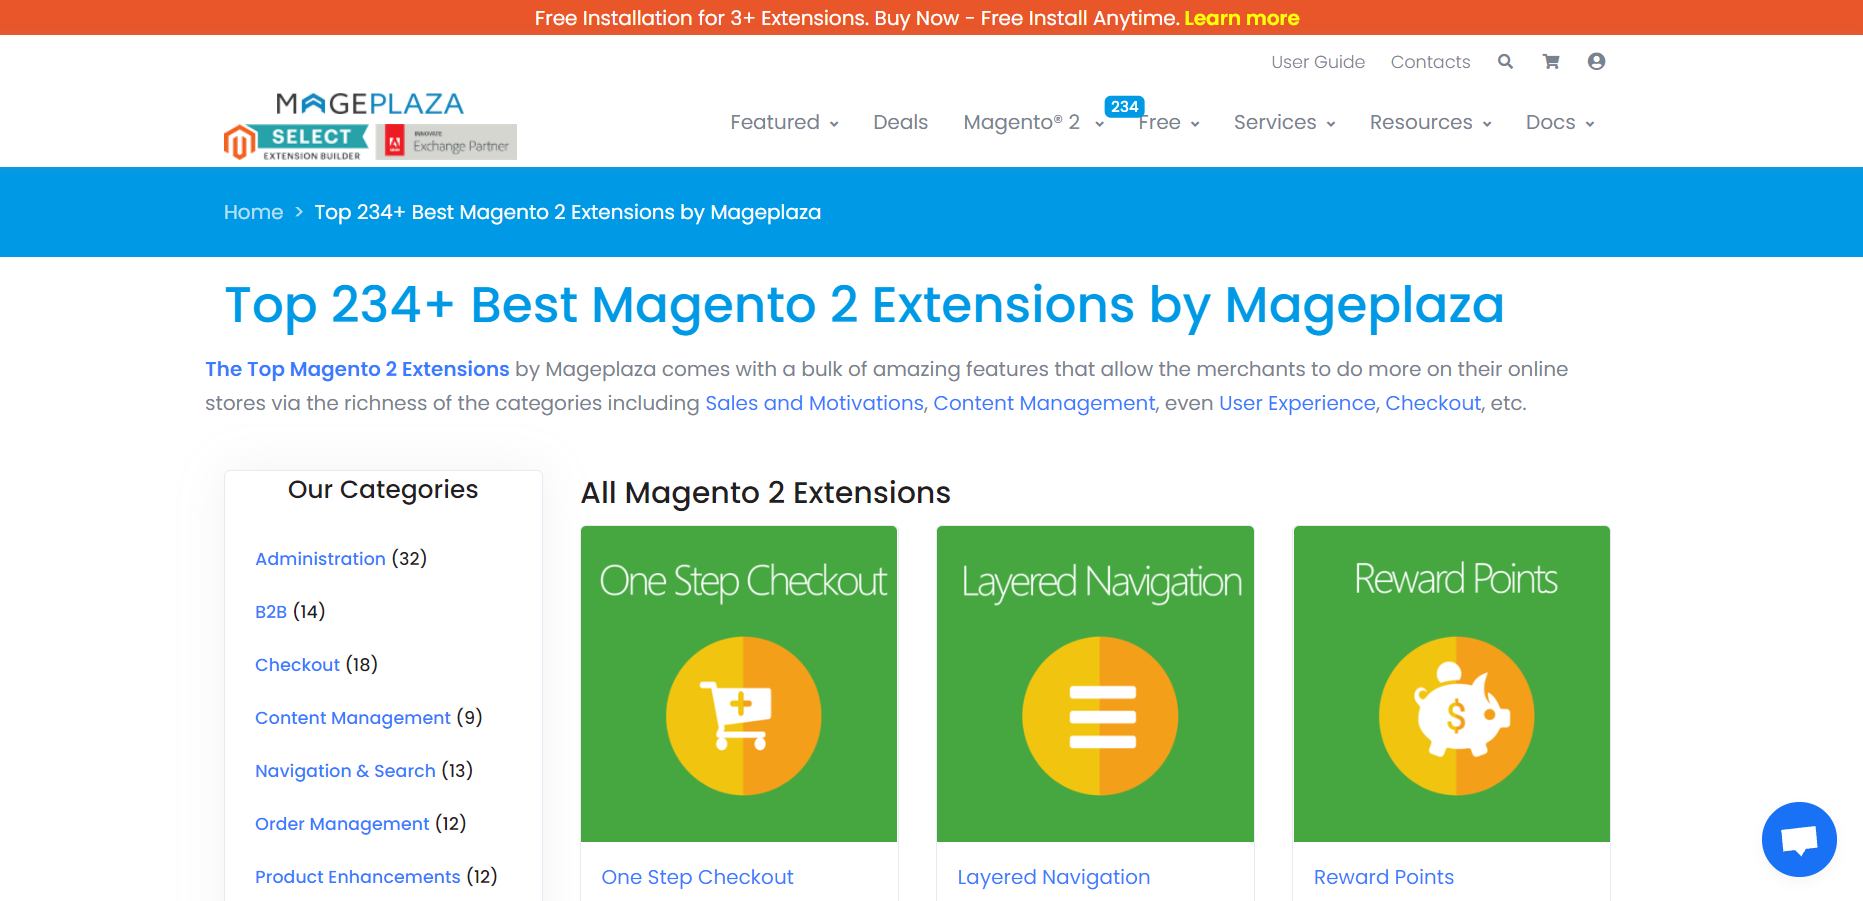Go to Home breadcrumb
Screen dimensions: 1863x901
253,212
